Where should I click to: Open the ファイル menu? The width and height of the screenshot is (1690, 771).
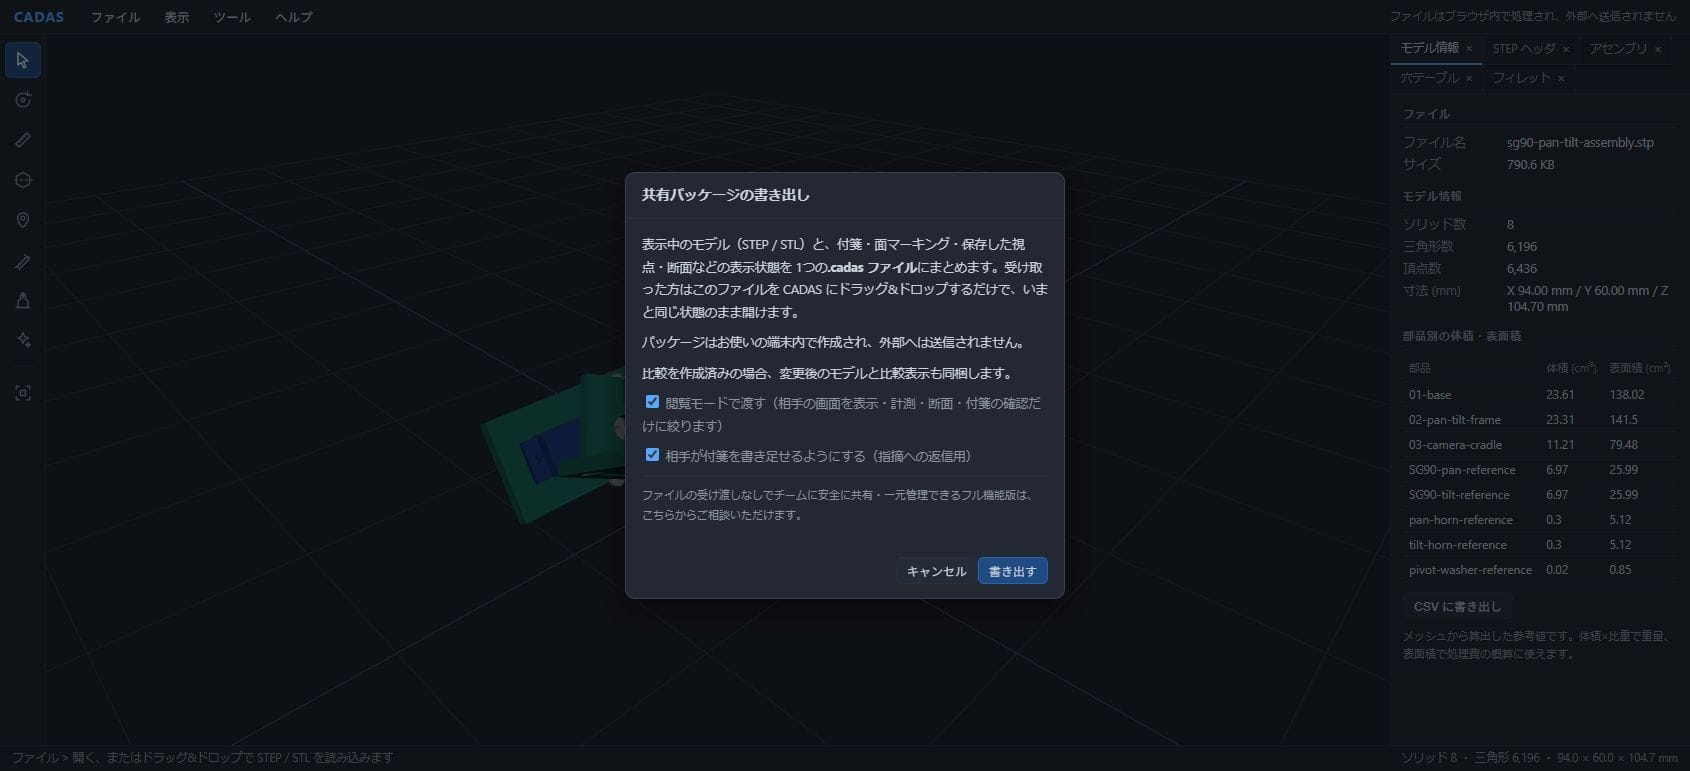tap(115, 17)
